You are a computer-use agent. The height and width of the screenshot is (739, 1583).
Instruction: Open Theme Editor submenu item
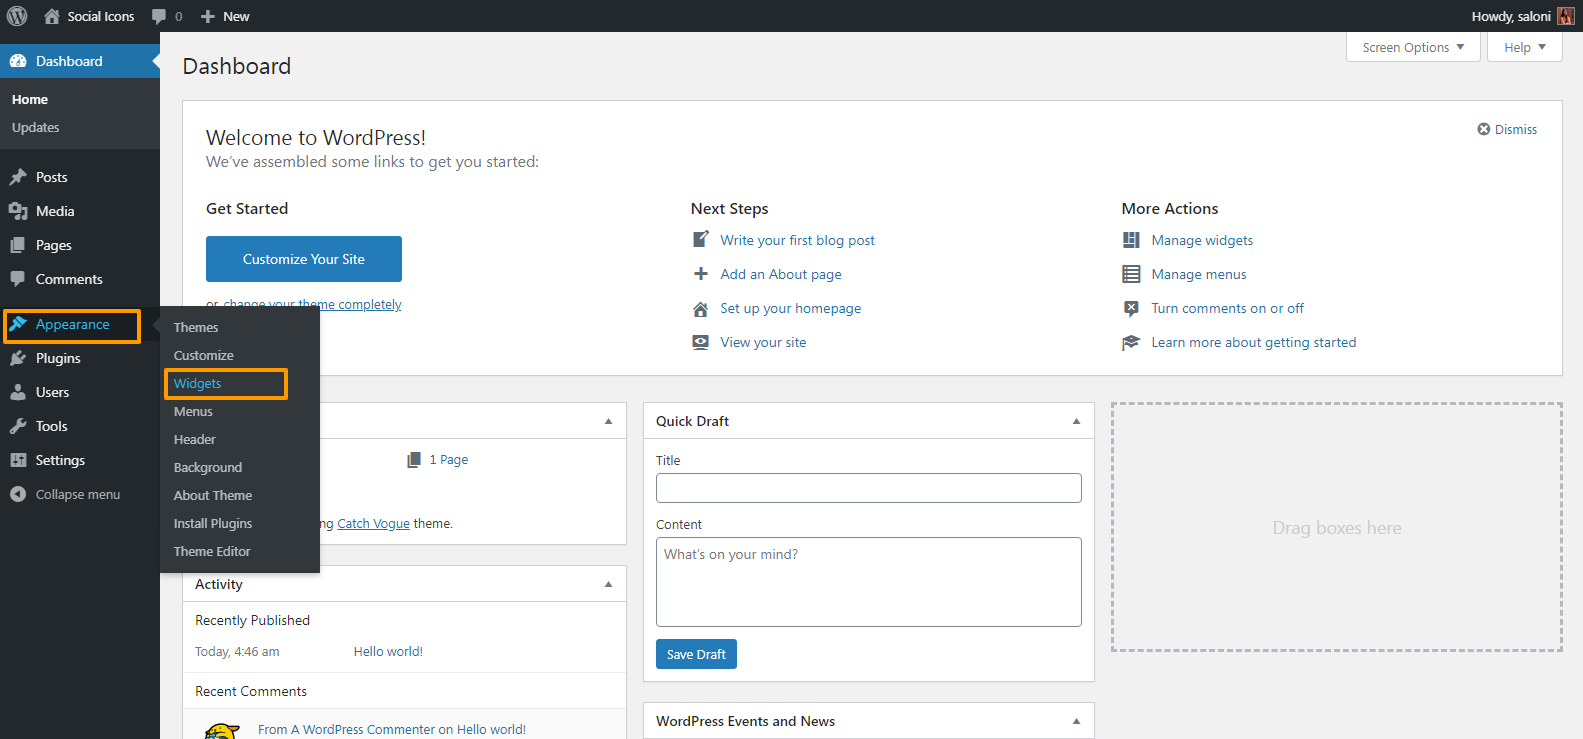point(212,551)
